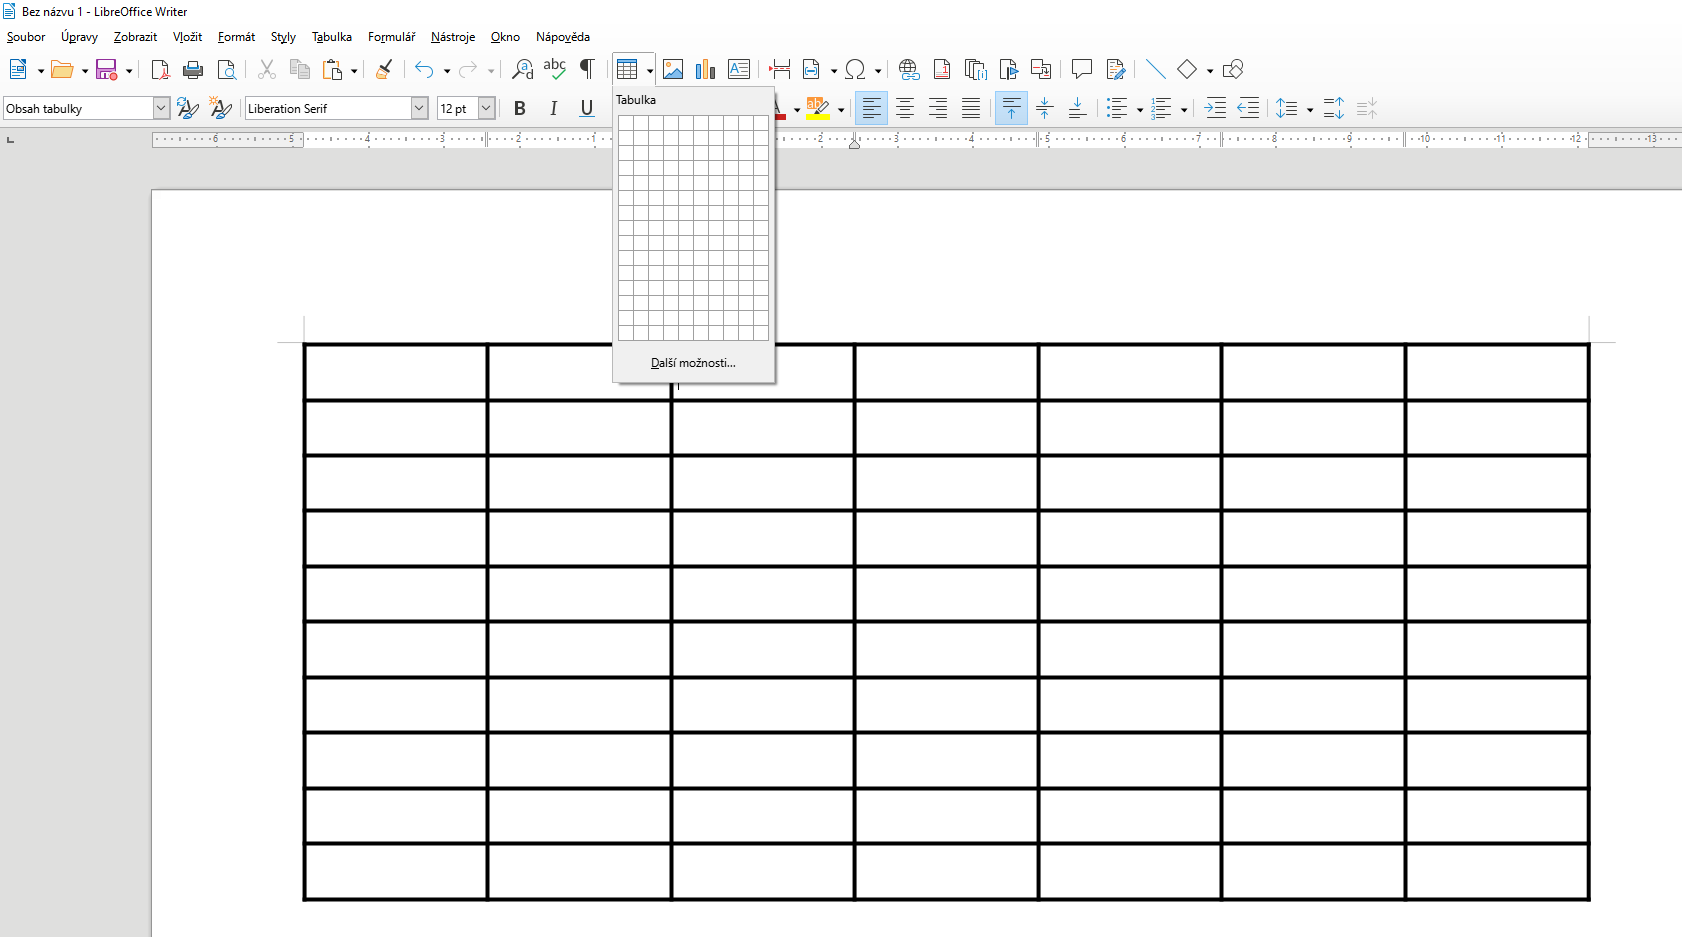Click the Find and Replace icon

point(522,70)
